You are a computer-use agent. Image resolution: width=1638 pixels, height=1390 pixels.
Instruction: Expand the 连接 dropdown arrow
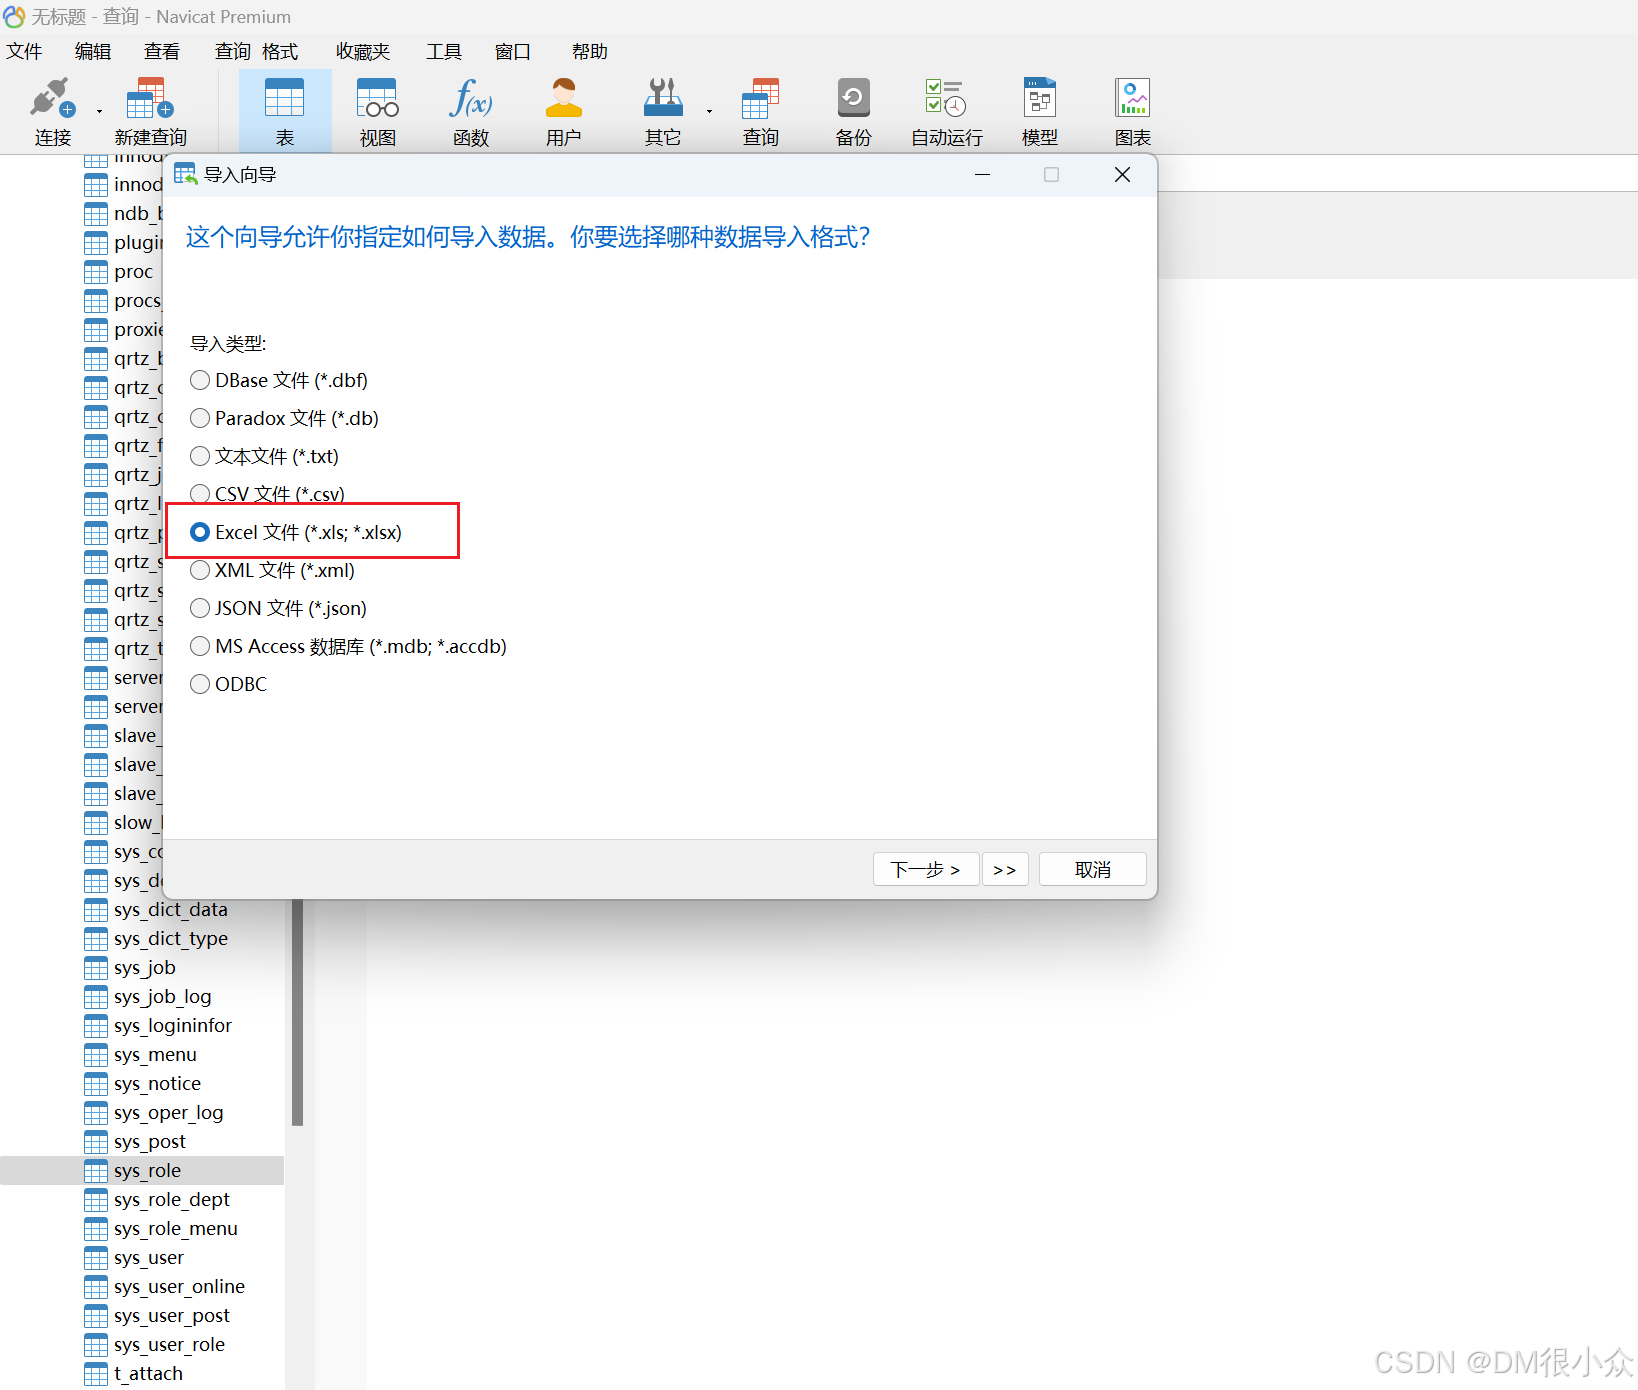click(99, 111)
